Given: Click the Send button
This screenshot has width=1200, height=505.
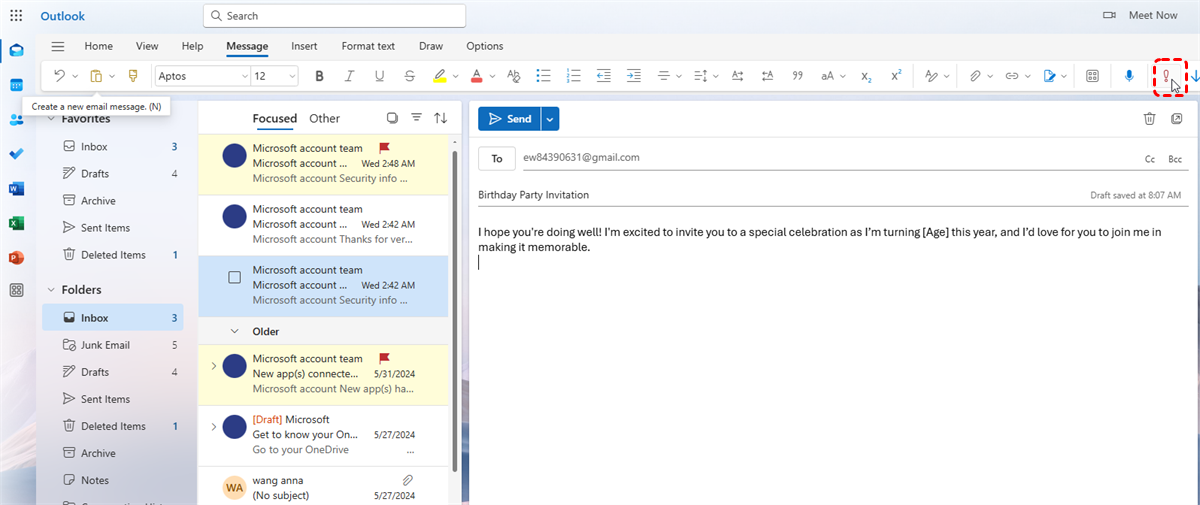Looking at the screenshot, I should tap(509, 119).
